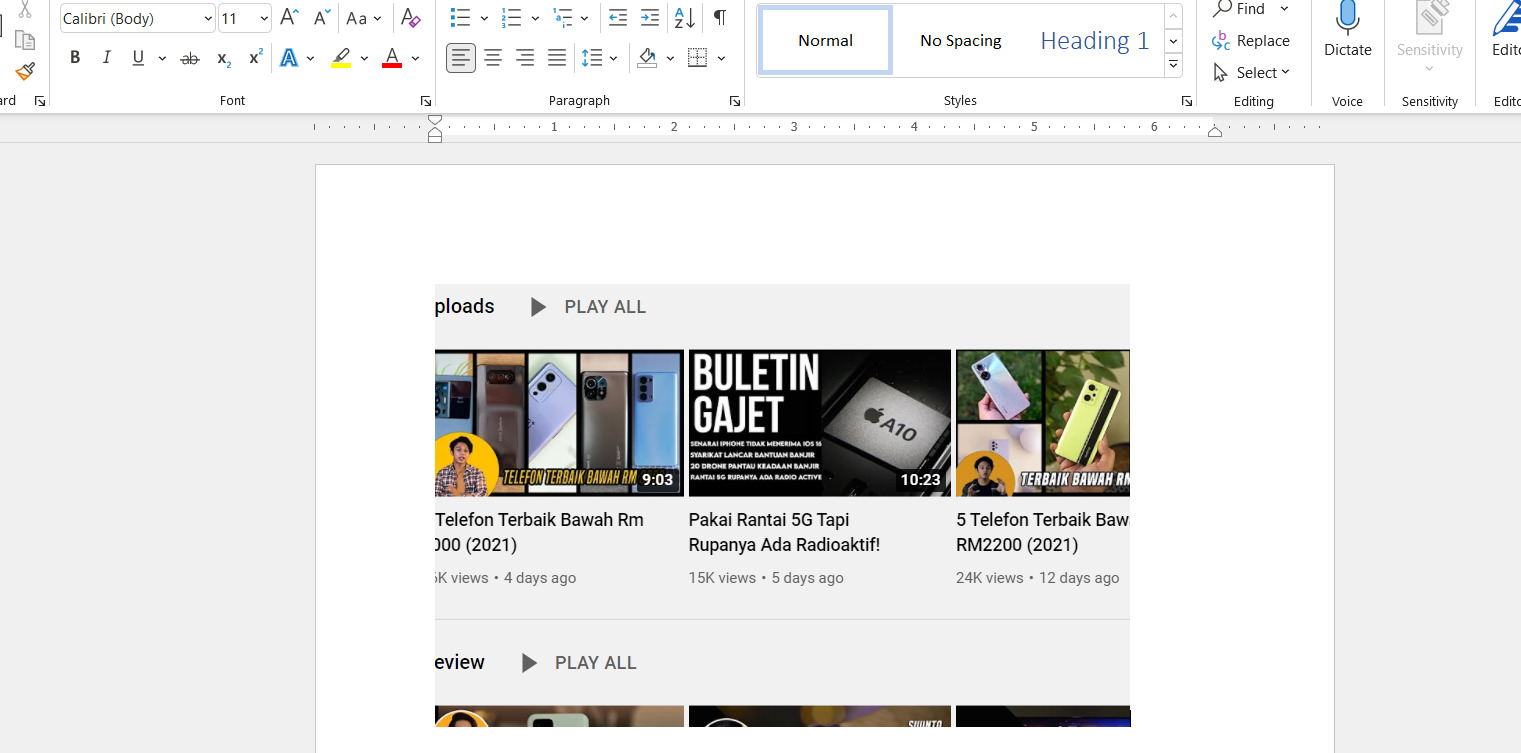Screen dimensions: 1521x753
Task: Click the Format Painter brush icon
Action: click(x=25, y=71)
